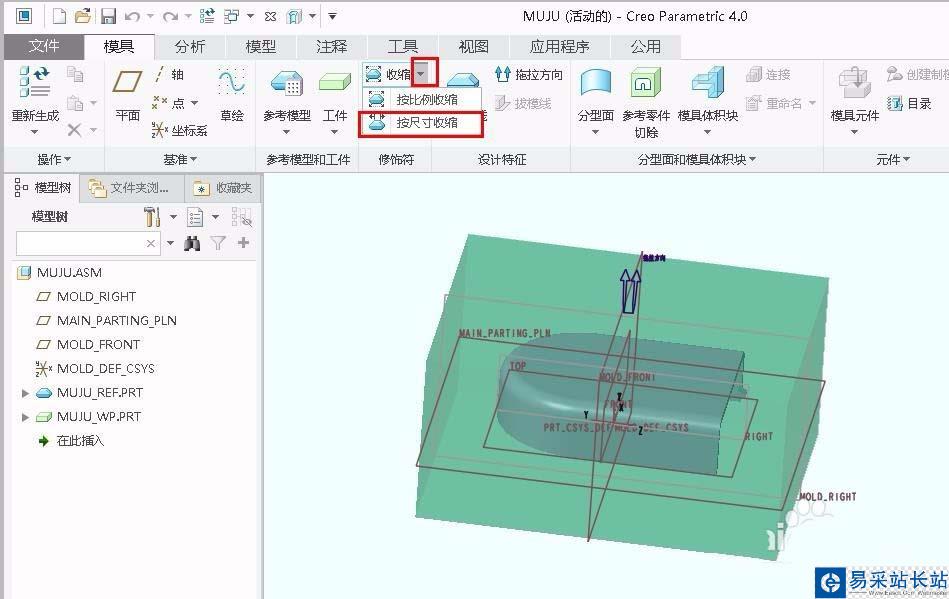The height and width of the screenshot is (599, 949).
Task: Open the 收藏夹 favorites tab
Action: 223,188
